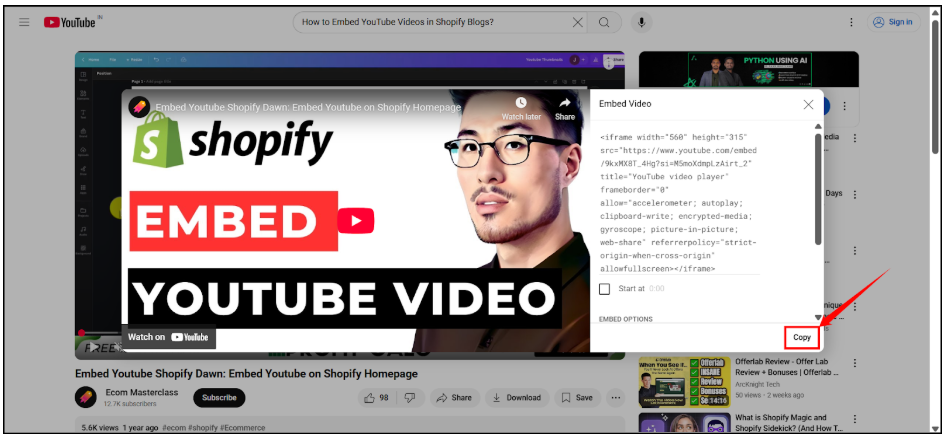Click the #Ecommerce hashtag
This screenshot has width=945, height=436.
point(242,428)
